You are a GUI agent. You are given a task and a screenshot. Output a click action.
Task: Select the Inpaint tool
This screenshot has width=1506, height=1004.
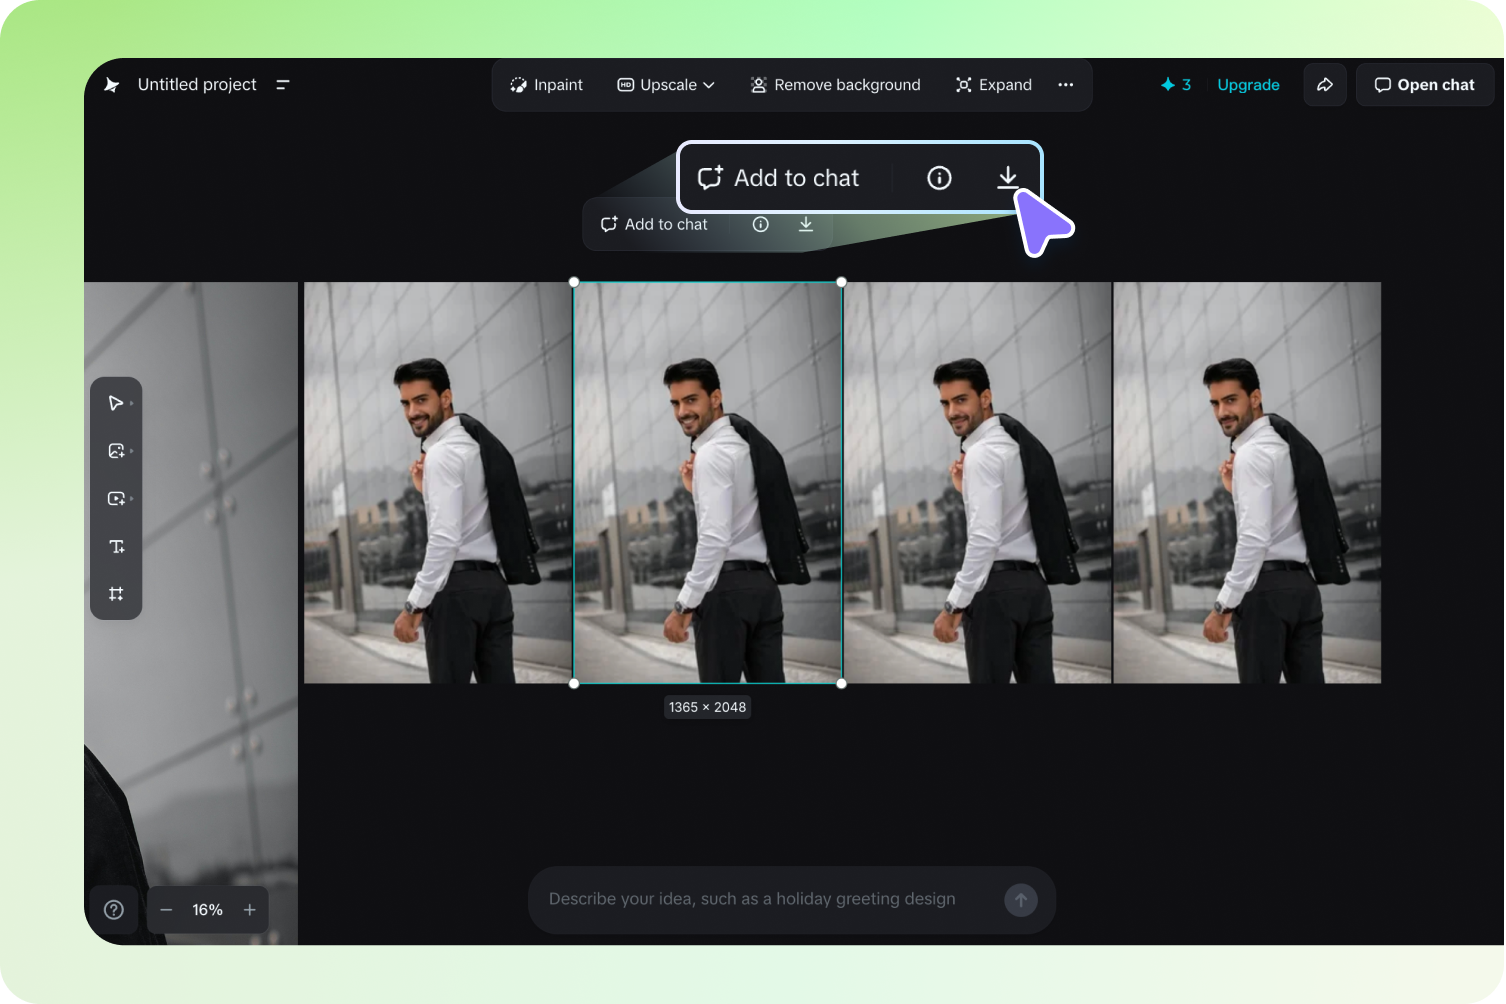pyautogui.click(x=546, y=85)
